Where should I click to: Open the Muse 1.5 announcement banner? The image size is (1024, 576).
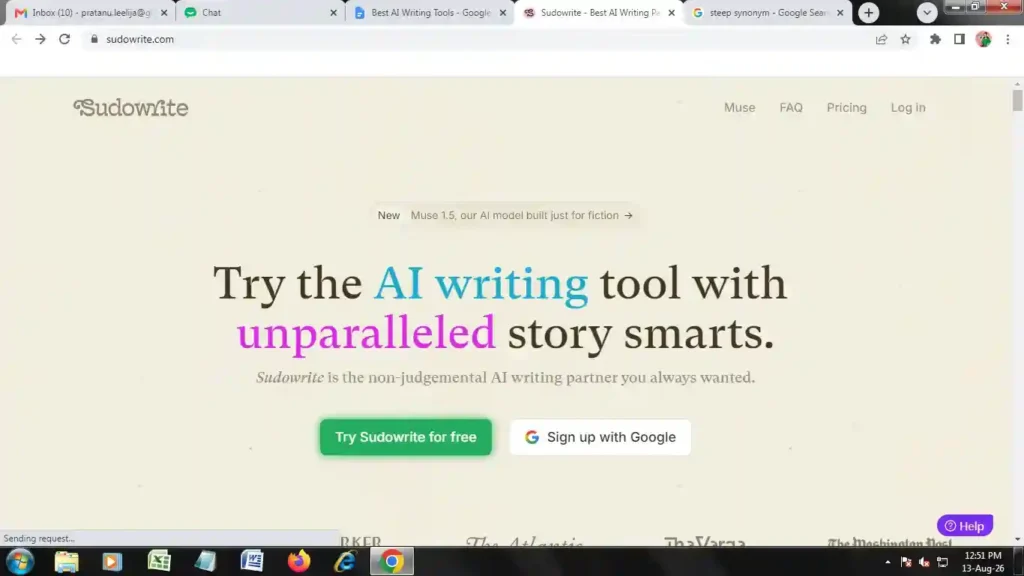(505, 216)
